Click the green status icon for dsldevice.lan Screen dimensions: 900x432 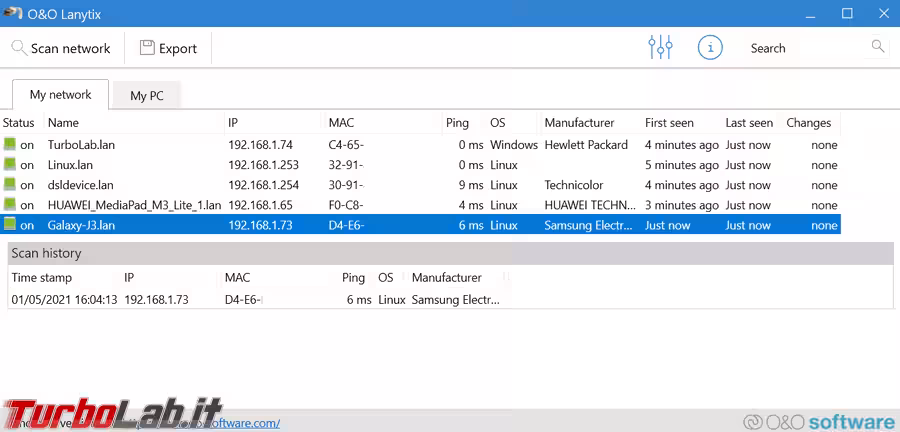(10, 185)
